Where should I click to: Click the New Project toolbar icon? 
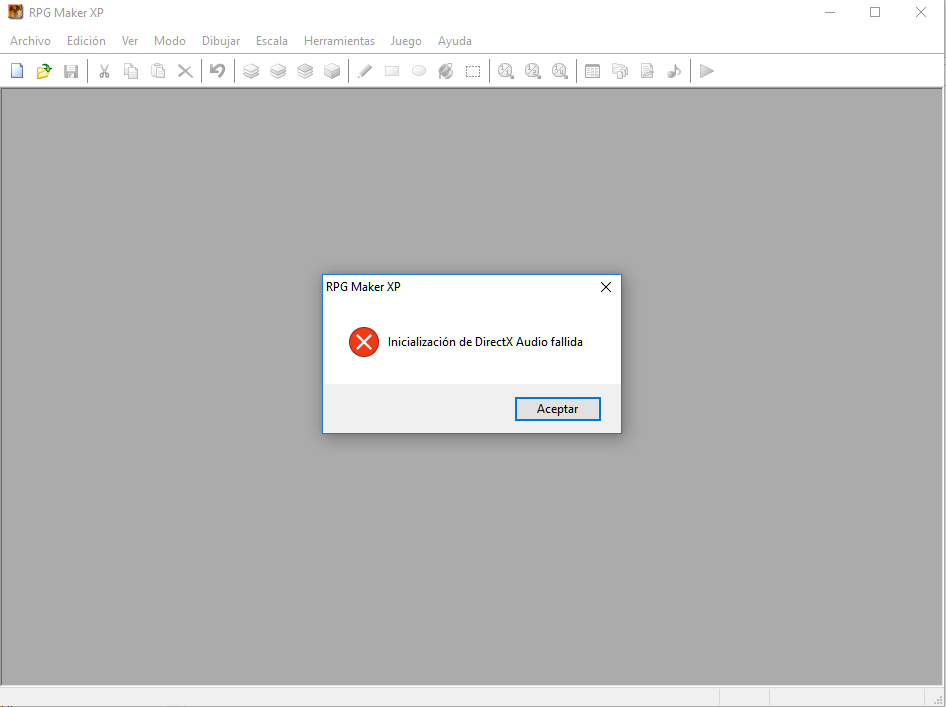pos(17,71)
